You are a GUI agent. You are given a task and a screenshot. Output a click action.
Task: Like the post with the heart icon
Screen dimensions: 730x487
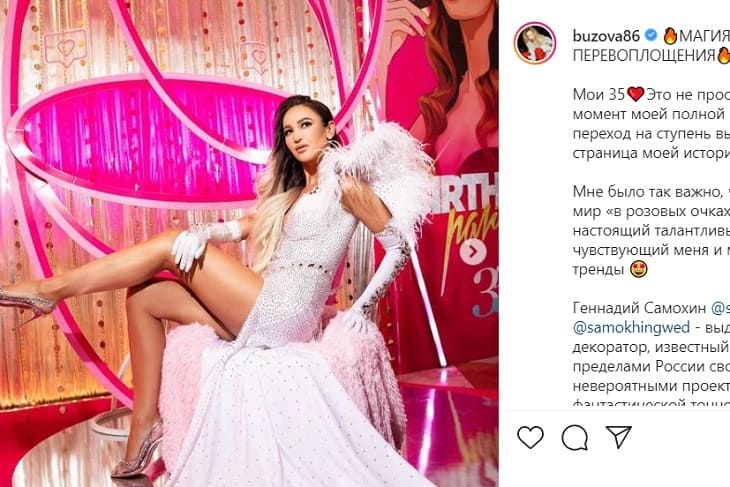[530, 437]
